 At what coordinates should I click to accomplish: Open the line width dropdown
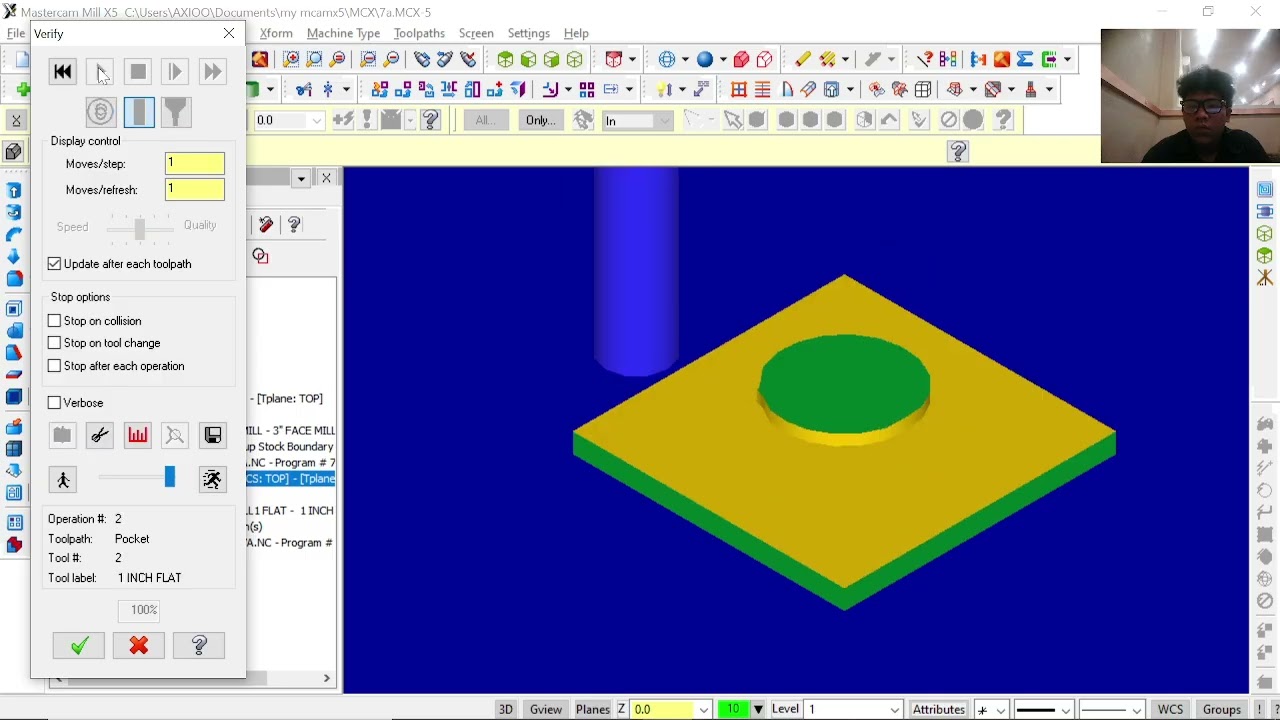(x=1137, y=710)
